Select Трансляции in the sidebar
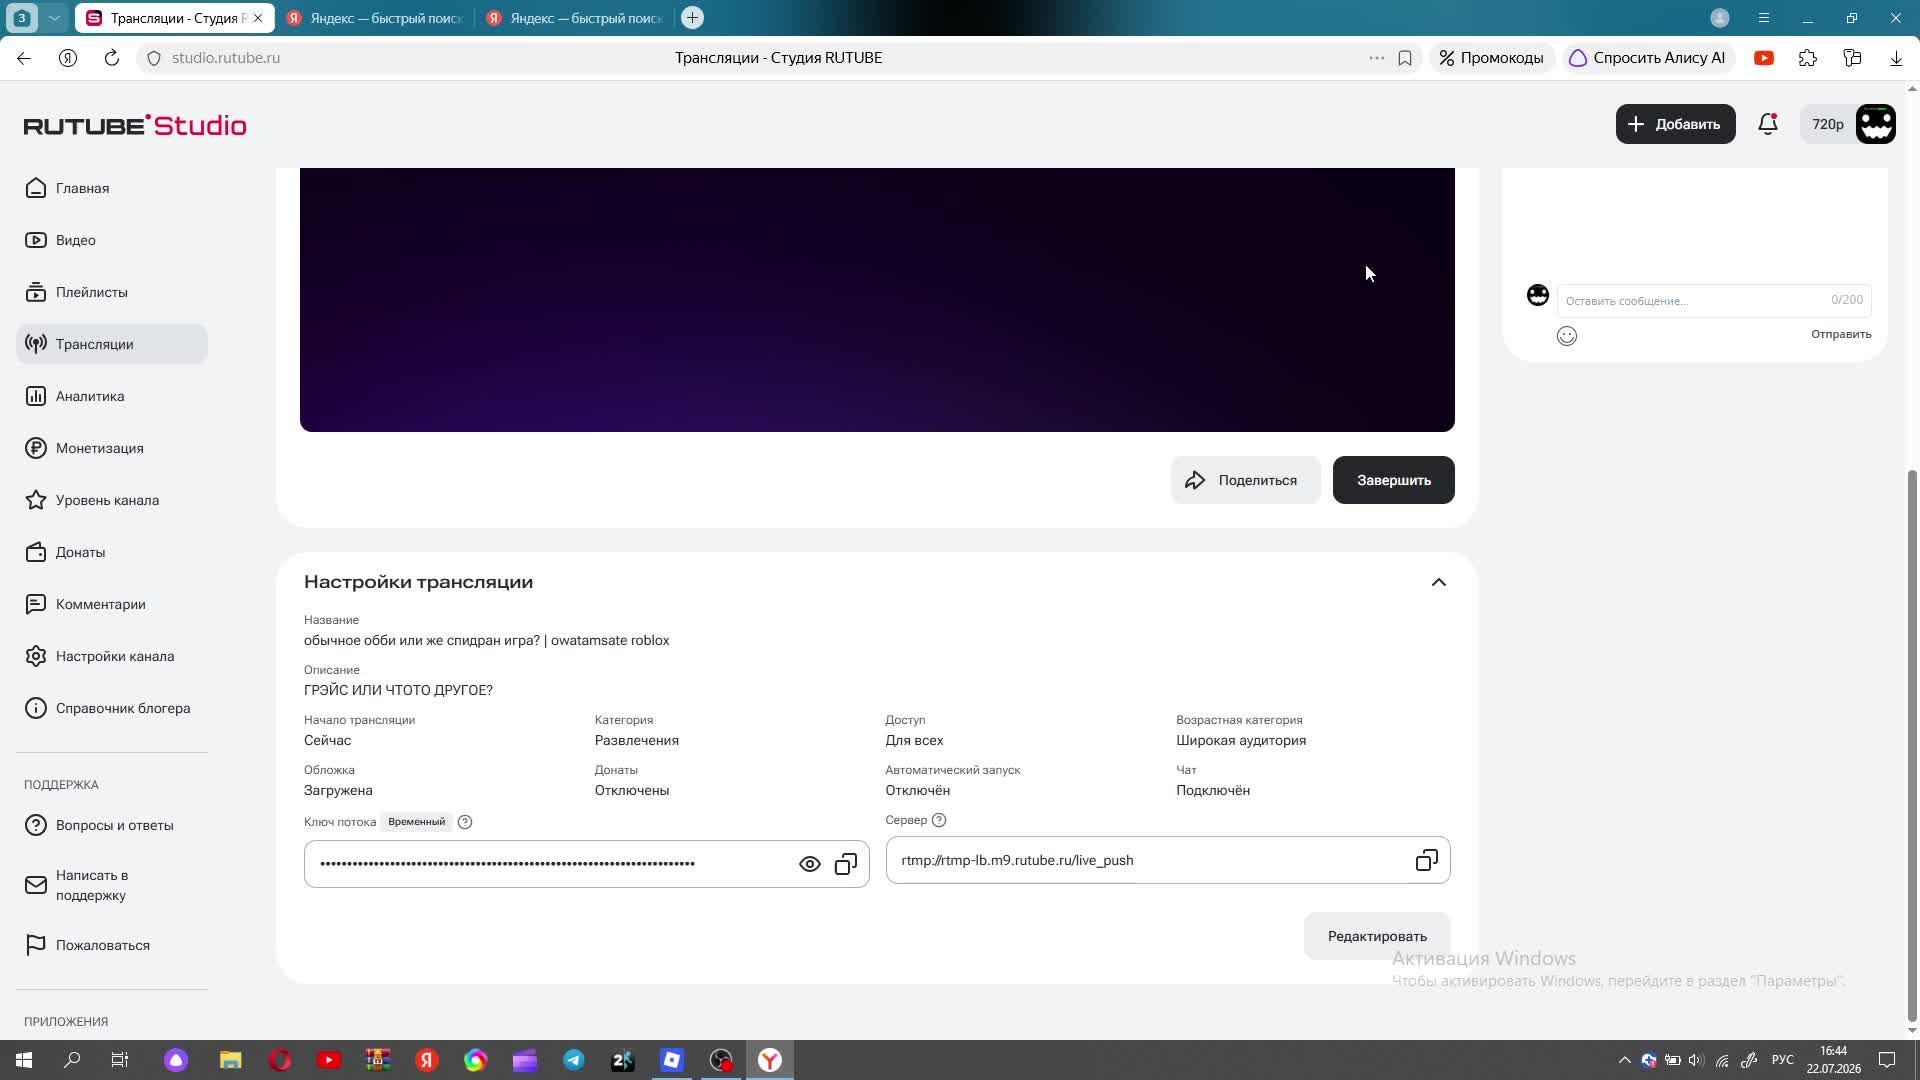Viewport: 1920px width, 1080px height. [112, 344]
